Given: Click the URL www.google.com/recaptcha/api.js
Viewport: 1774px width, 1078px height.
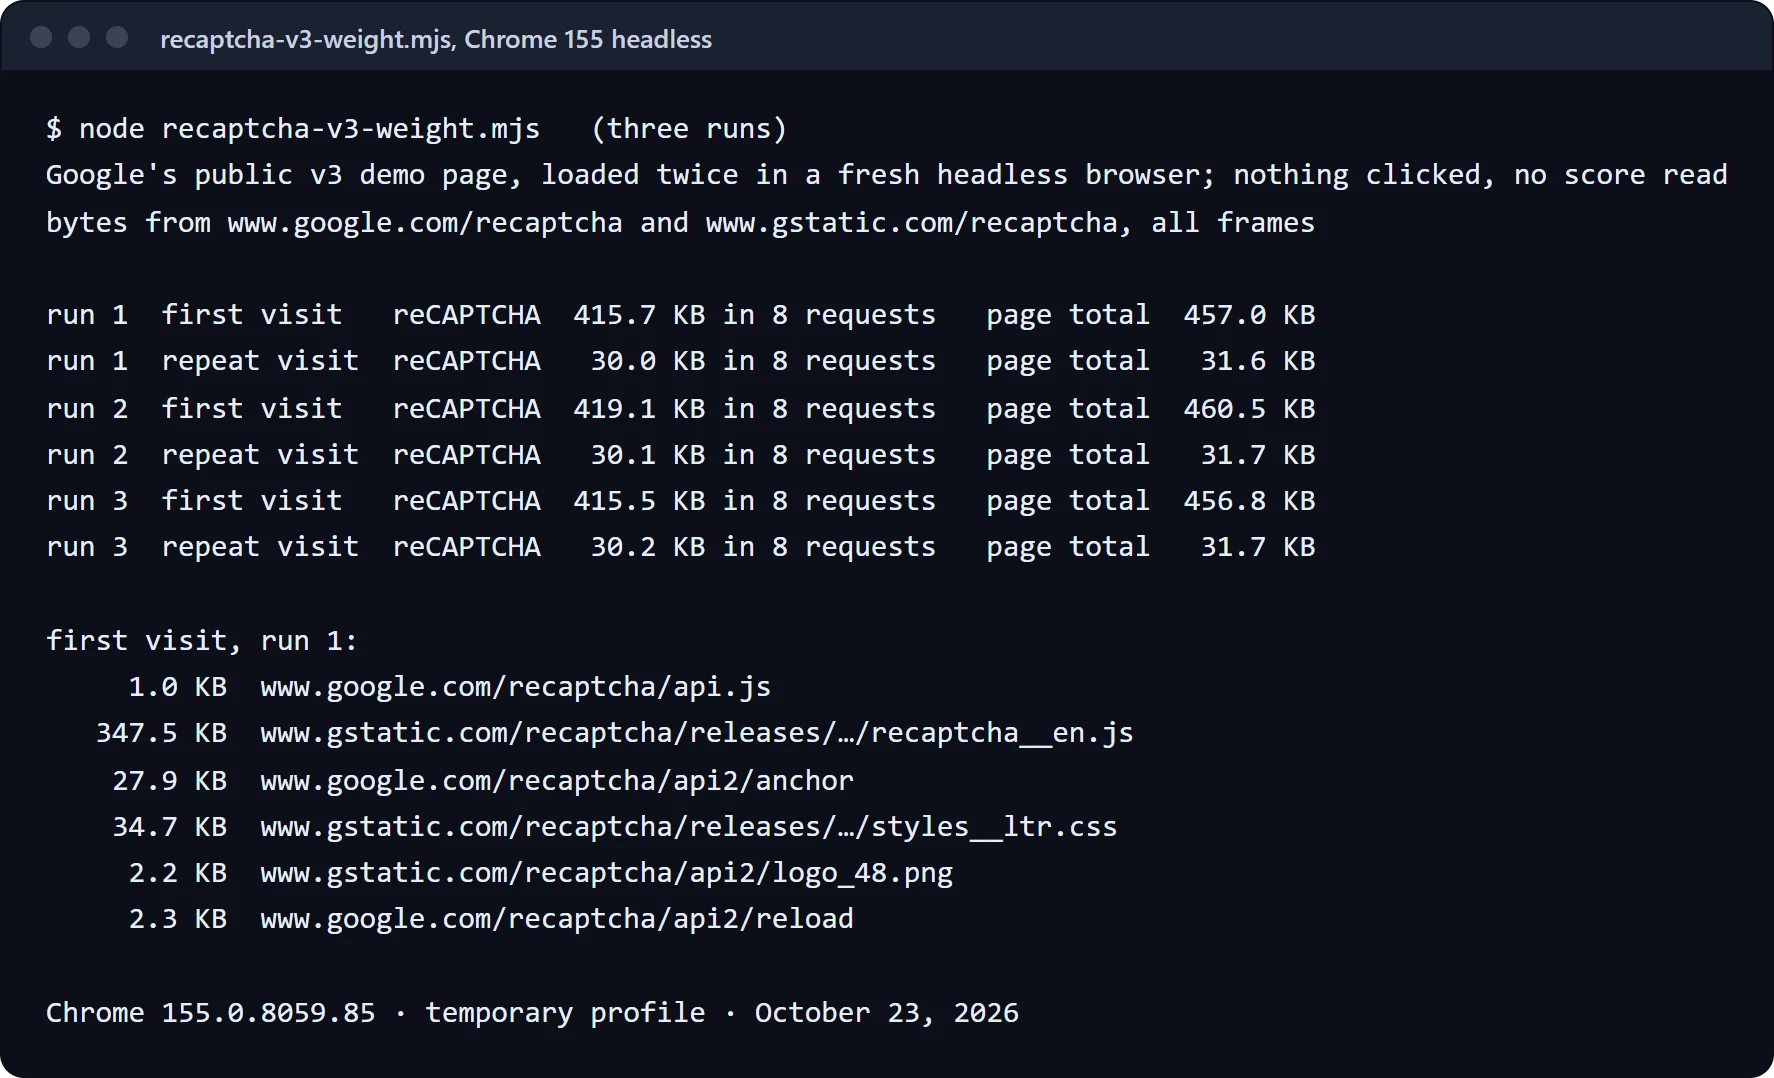Looking at the screenshot, I should coord(516,687).
